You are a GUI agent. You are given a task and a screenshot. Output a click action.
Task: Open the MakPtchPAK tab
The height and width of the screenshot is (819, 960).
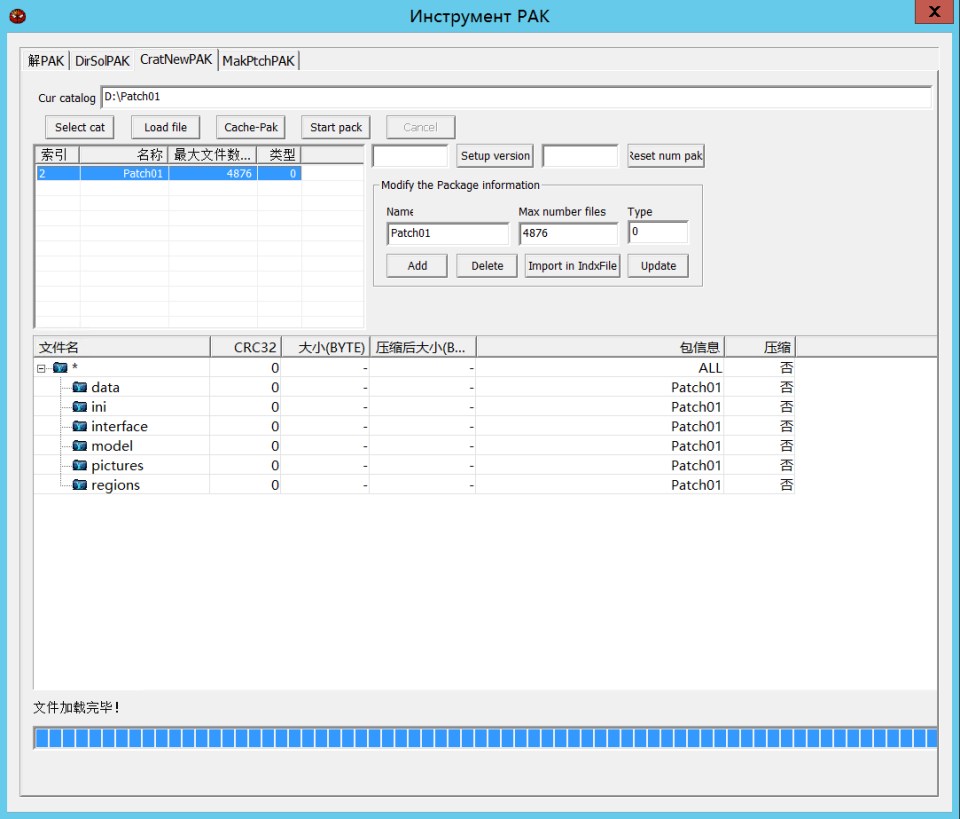pos(258,61)
